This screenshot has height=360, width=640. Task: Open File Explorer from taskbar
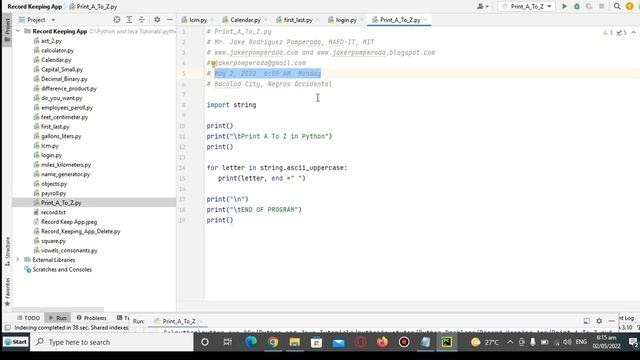(295, 342)
